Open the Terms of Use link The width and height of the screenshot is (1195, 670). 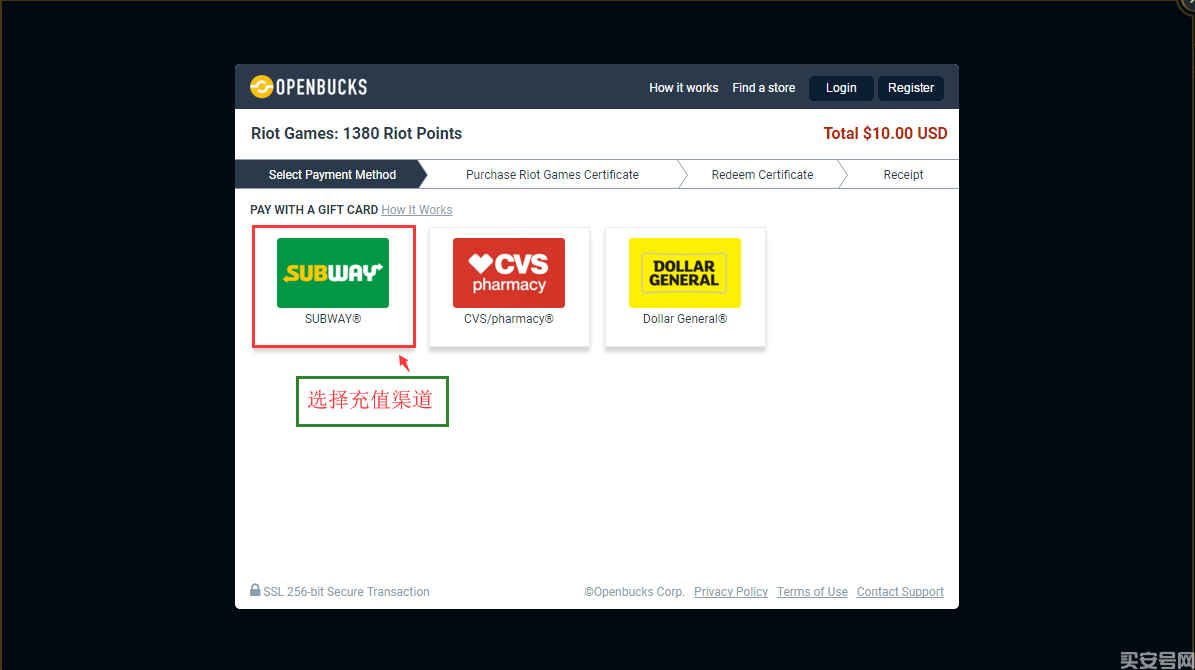click(x=812, y=592)
